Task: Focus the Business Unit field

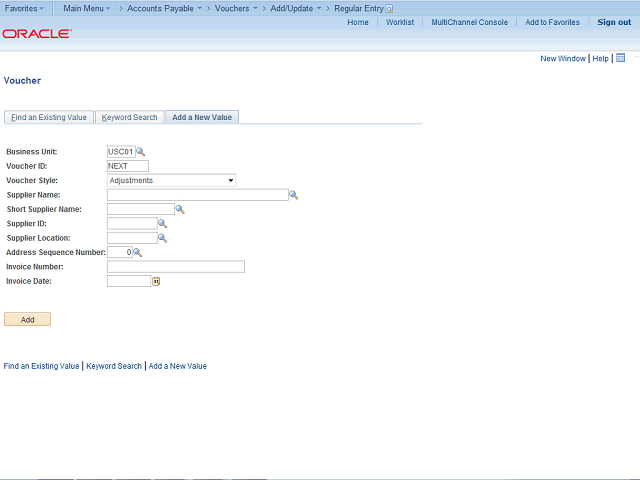Action: click(121, 152)
